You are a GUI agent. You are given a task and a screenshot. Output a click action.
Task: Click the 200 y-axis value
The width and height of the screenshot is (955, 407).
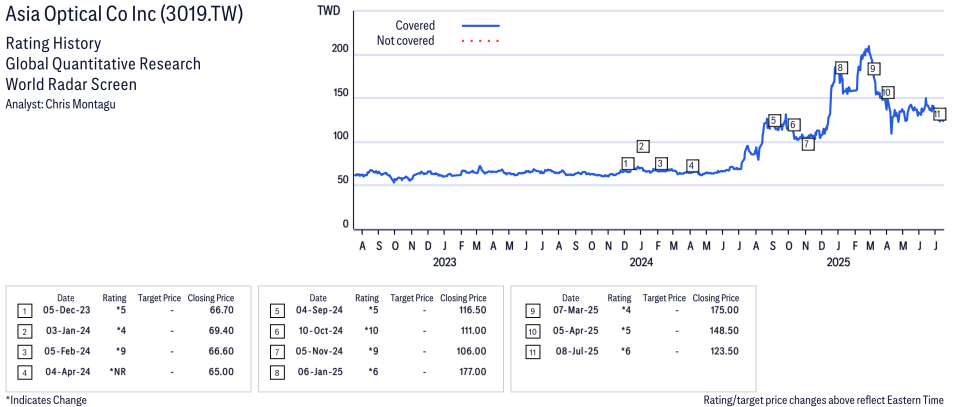tap(340, 49)
